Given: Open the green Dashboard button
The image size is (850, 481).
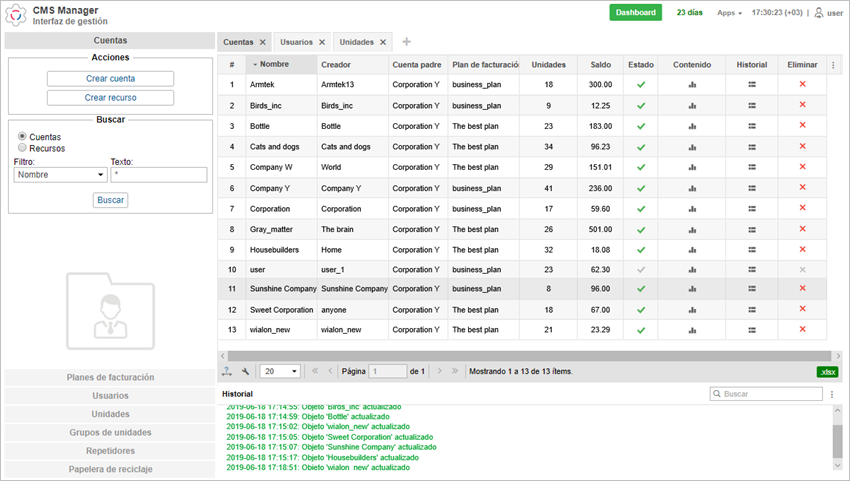Looking at the screenshot, I should [x=635, y=12].
